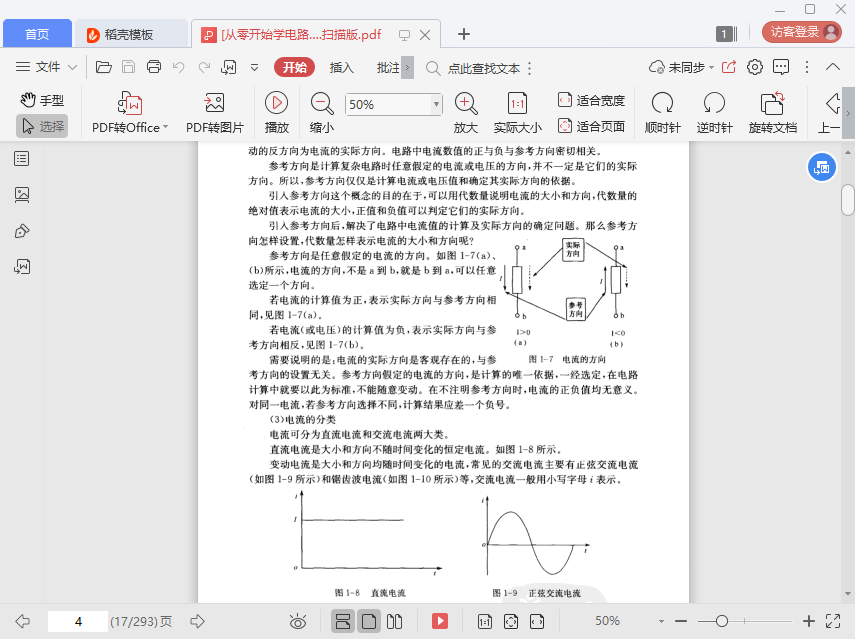Click the zoom slider handle
This screenshot has width=855, height=639.
(721, 621)
